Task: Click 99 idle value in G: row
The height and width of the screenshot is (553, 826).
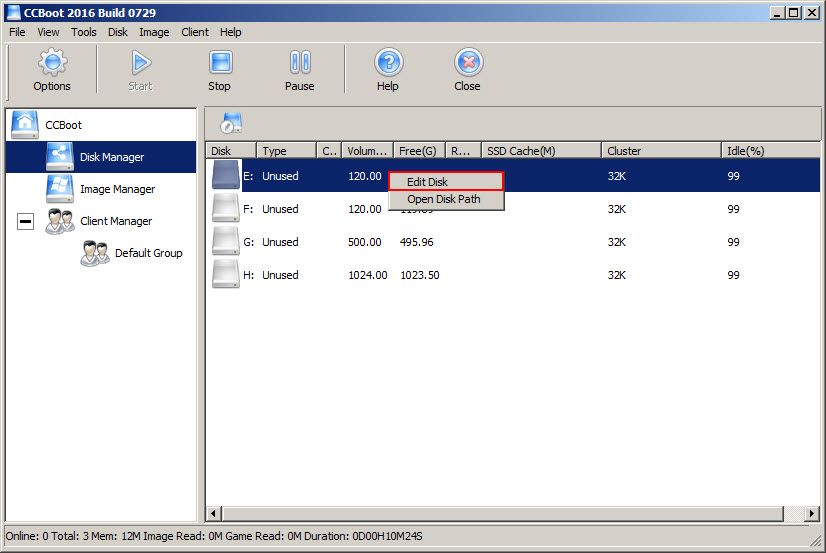Action: point(733,242)
